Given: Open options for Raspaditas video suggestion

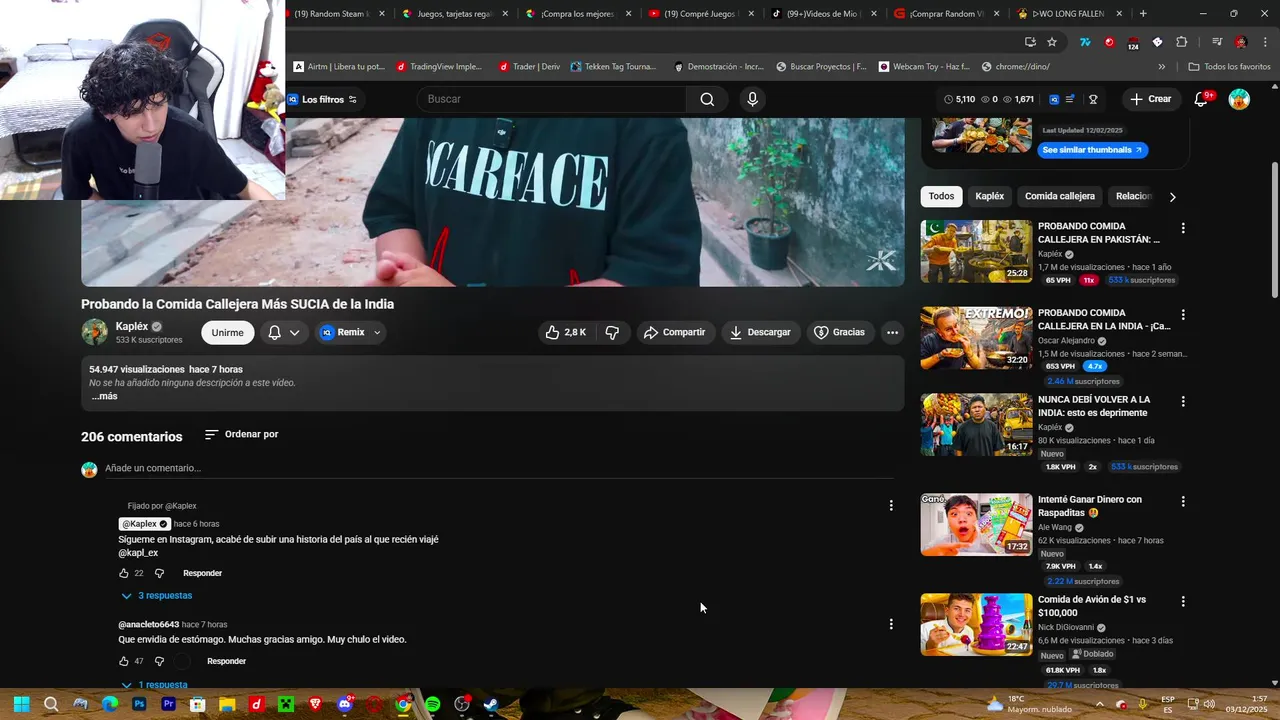Looking at the screenshot, I should [x=1183, y=501].
